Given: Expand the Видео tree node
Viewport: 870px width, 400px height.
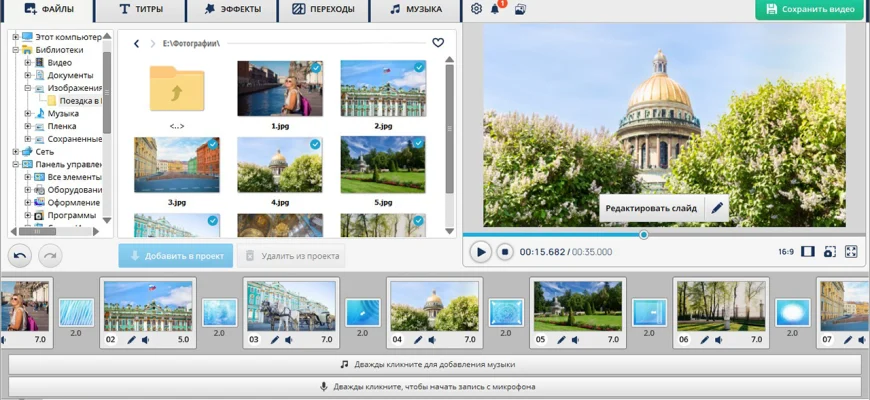Looking at the screenshot, I should pyautogui.click(x=28, y=63).
